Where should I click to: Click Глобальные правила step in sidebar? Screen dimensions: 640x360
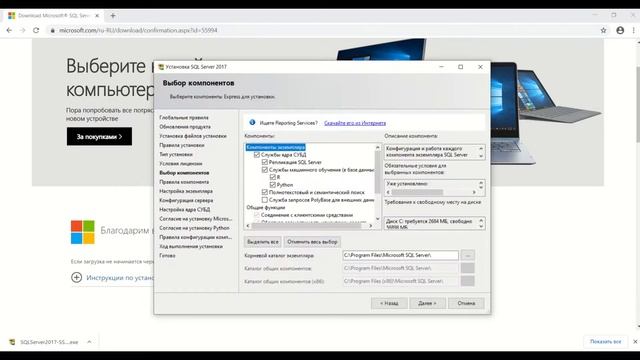click(184, 118)
